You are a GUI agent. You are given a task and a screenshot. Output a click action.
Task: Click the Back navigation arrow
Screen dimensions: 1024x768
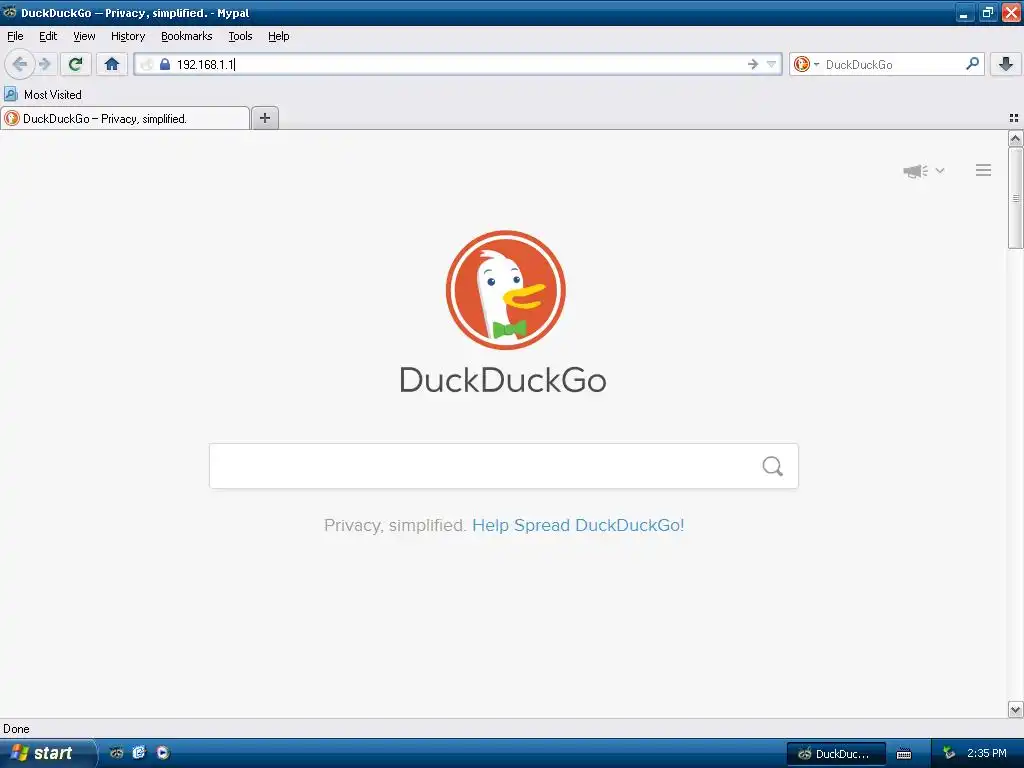(x=20, y=64)
